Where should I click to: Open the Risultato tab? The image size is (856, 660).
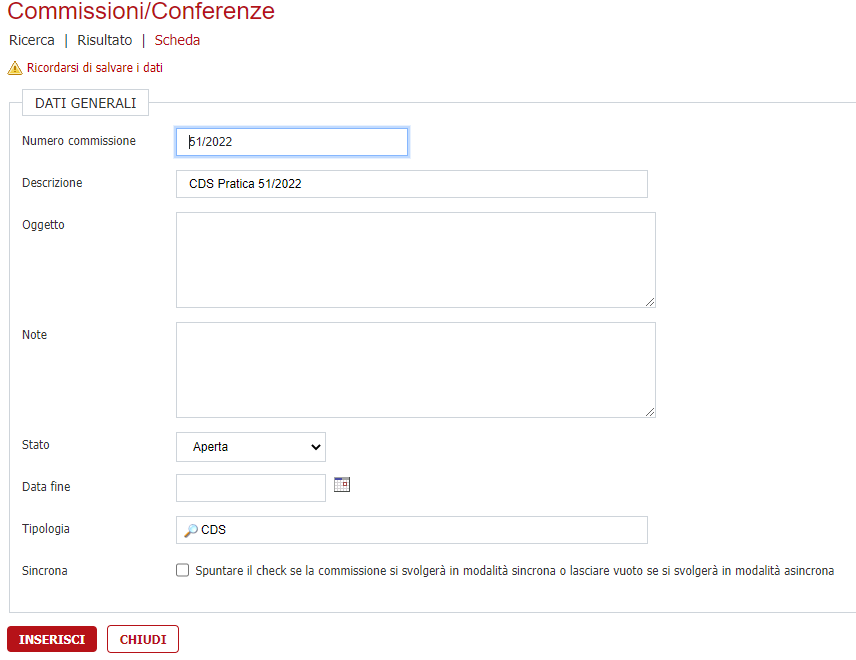click(104, 41)
